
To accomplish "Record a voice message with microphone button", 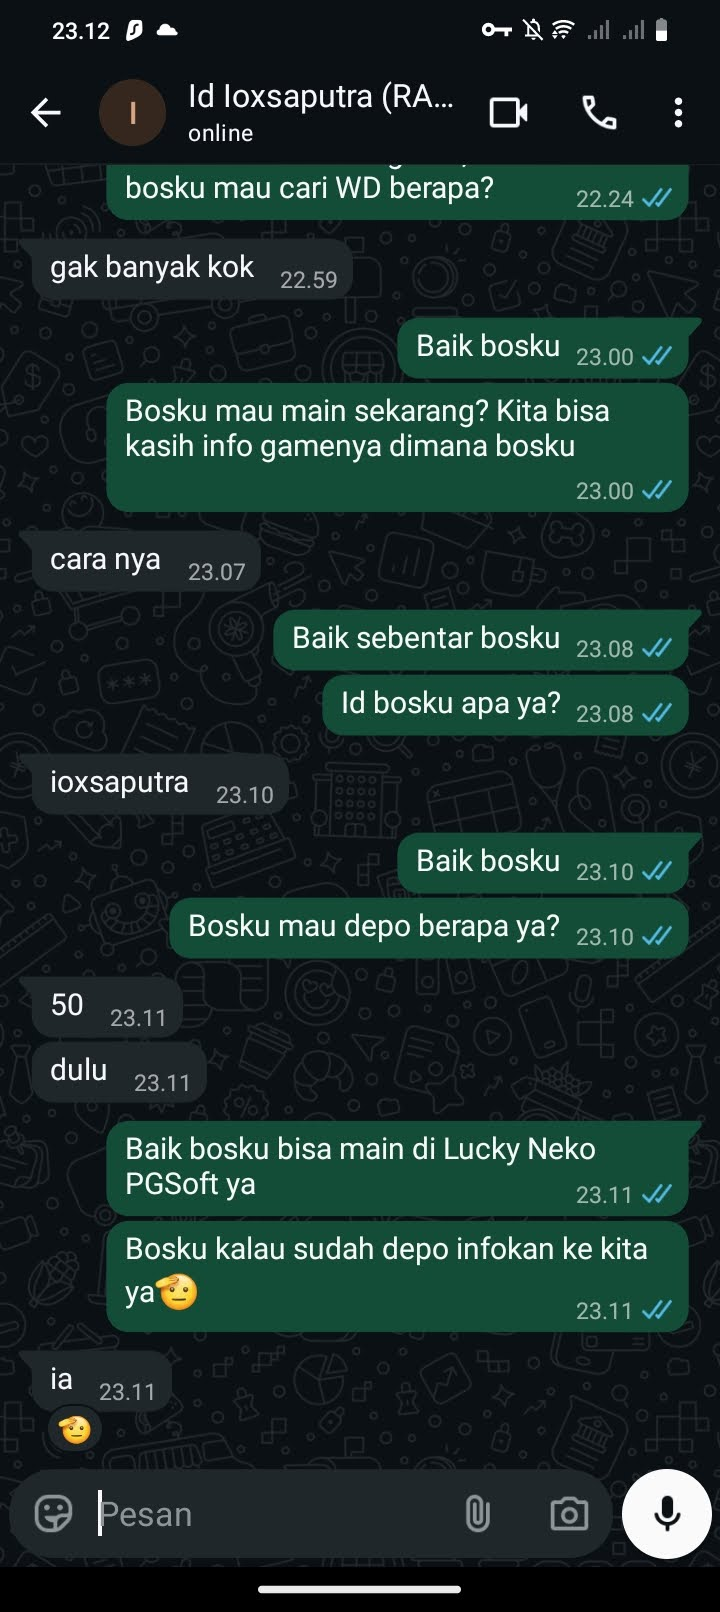I will point(667,1514).
